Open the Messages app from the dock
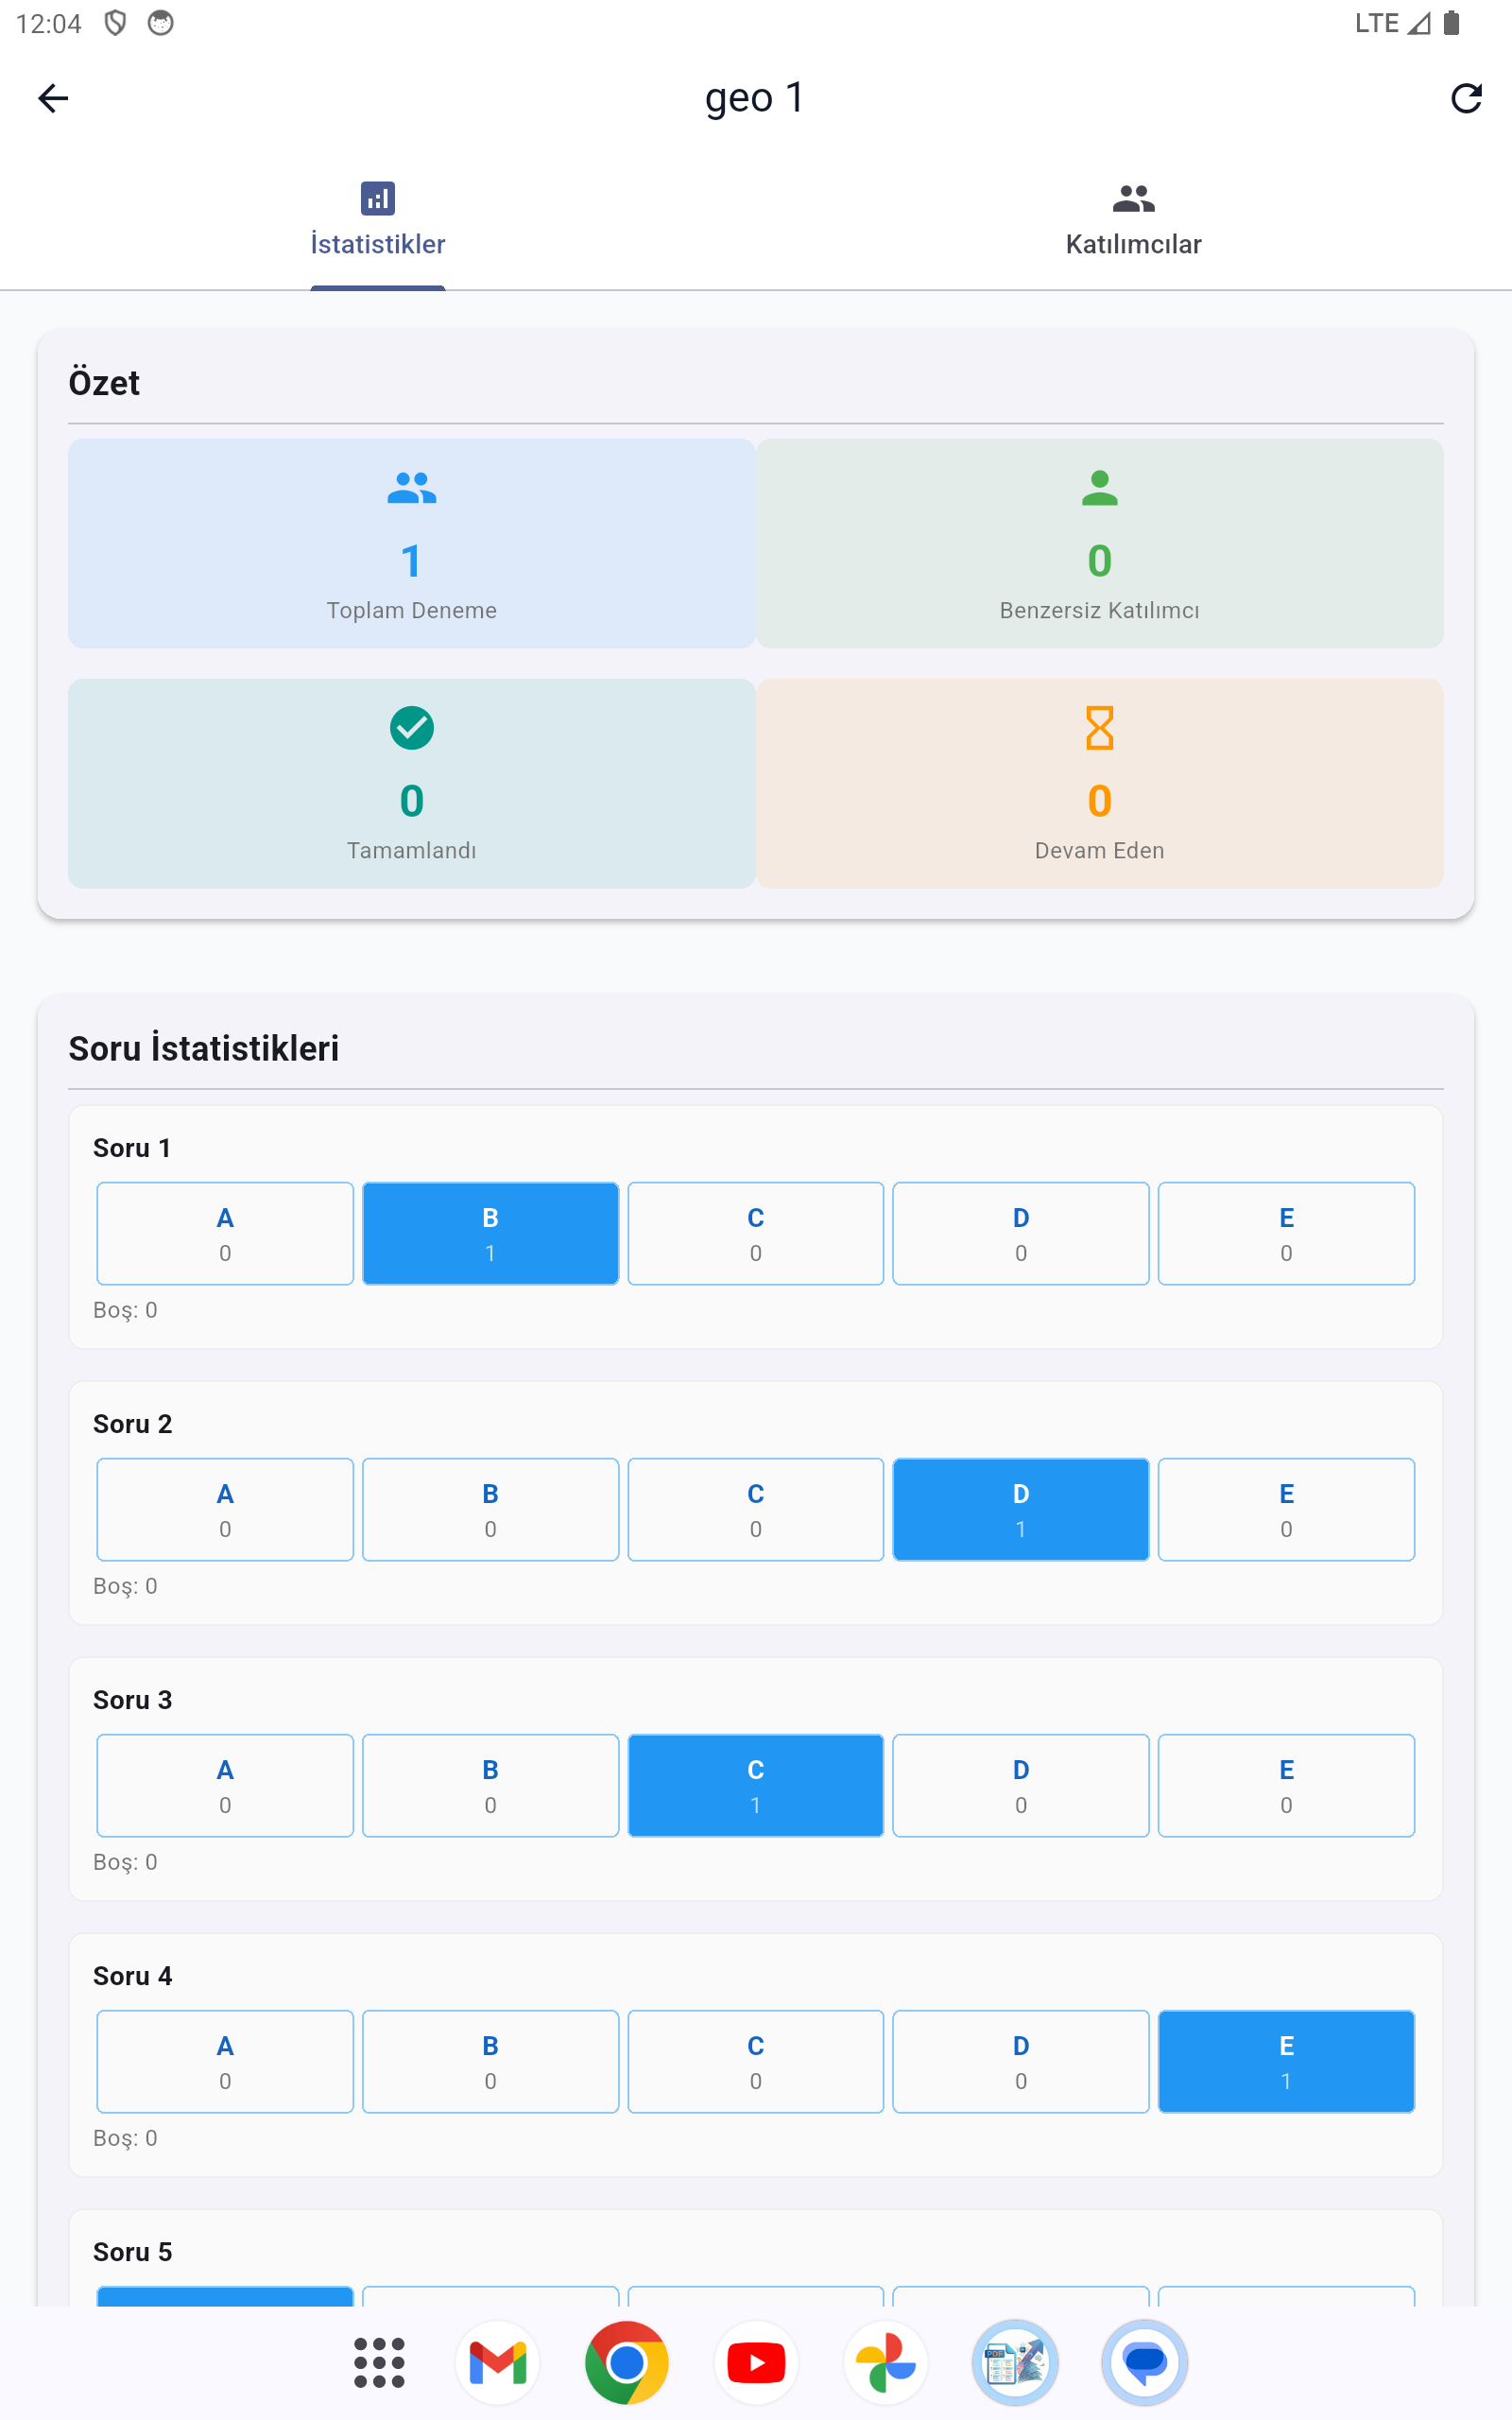1512x2420 pixels. click(x=1144, y=2363)
